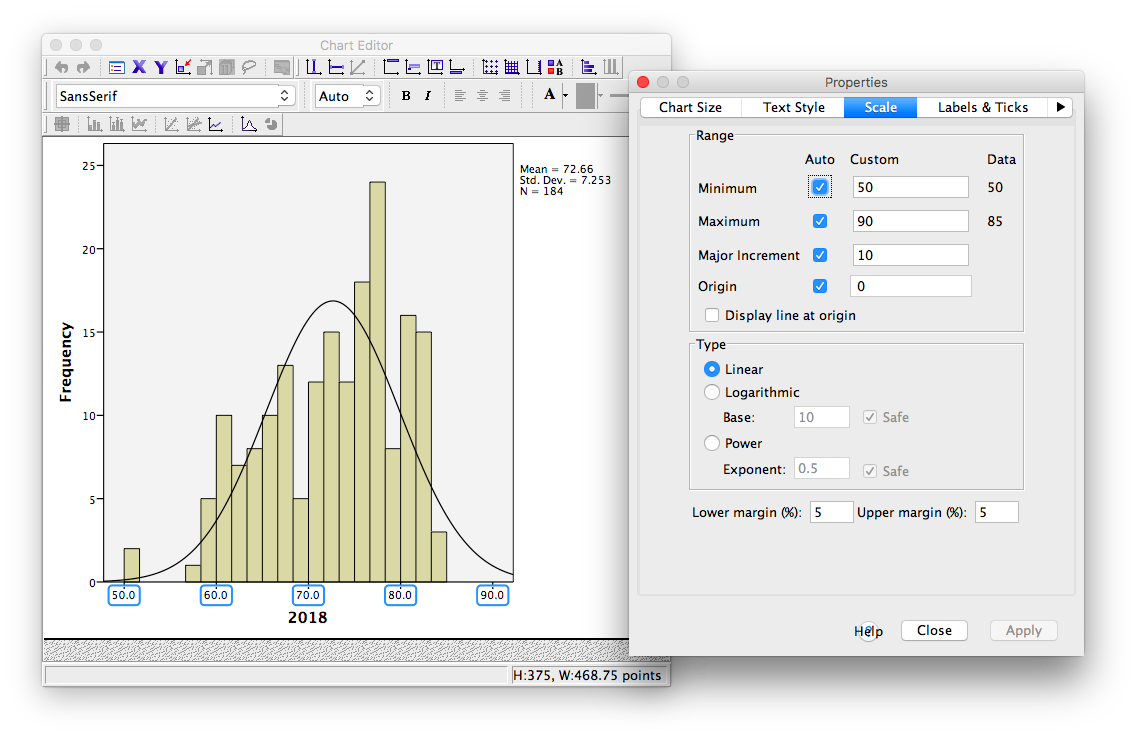This screenshot has height=737, width=1140.
Task: Click the Italic I formatting icon
Action: (428, 95)
